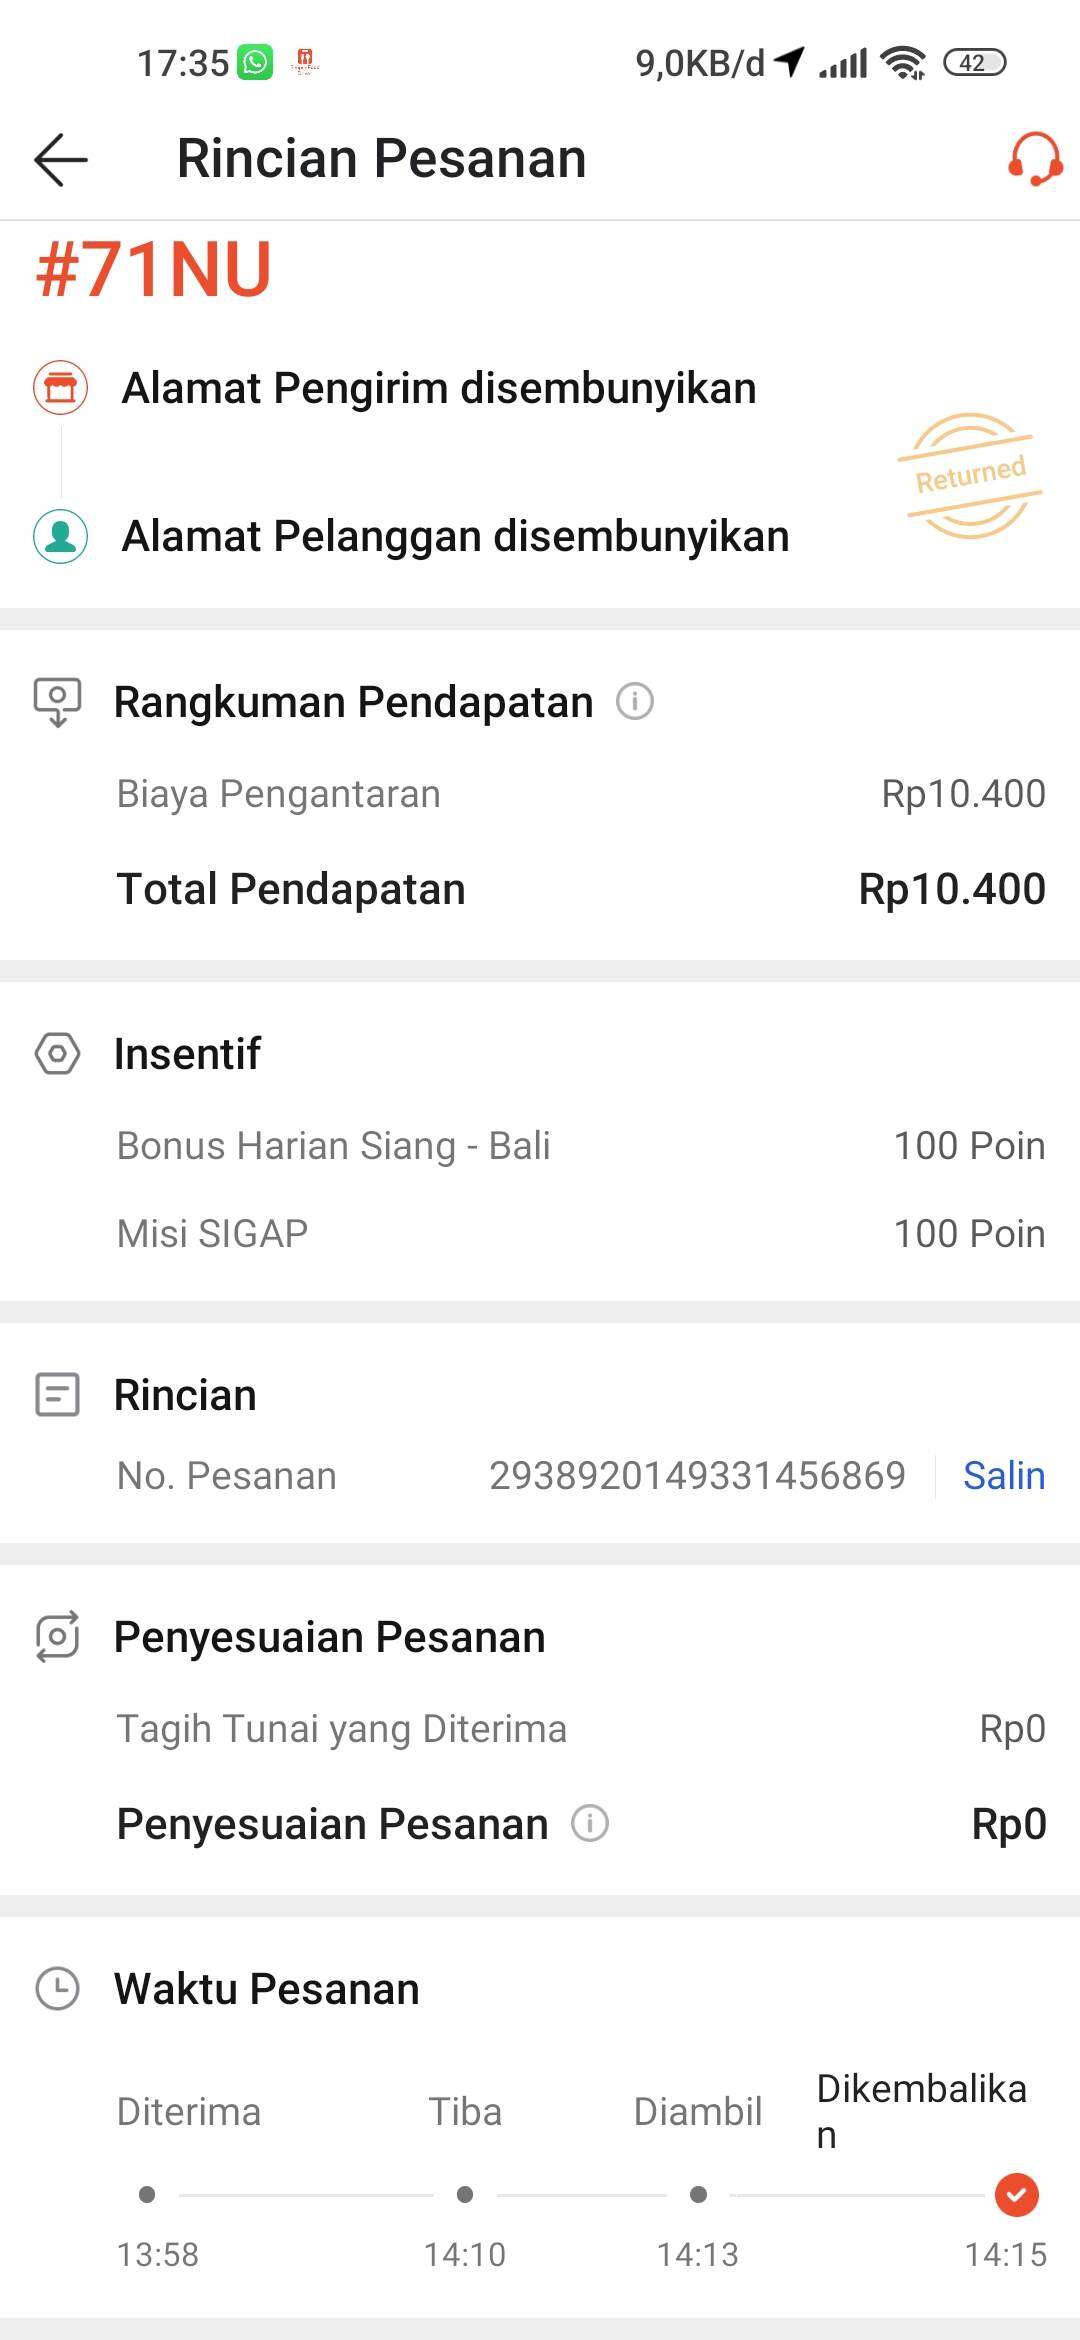This screenshot has height=2340, width=1080.
Task: Tap the back arrow icon
Action: (x=61, y=160)
